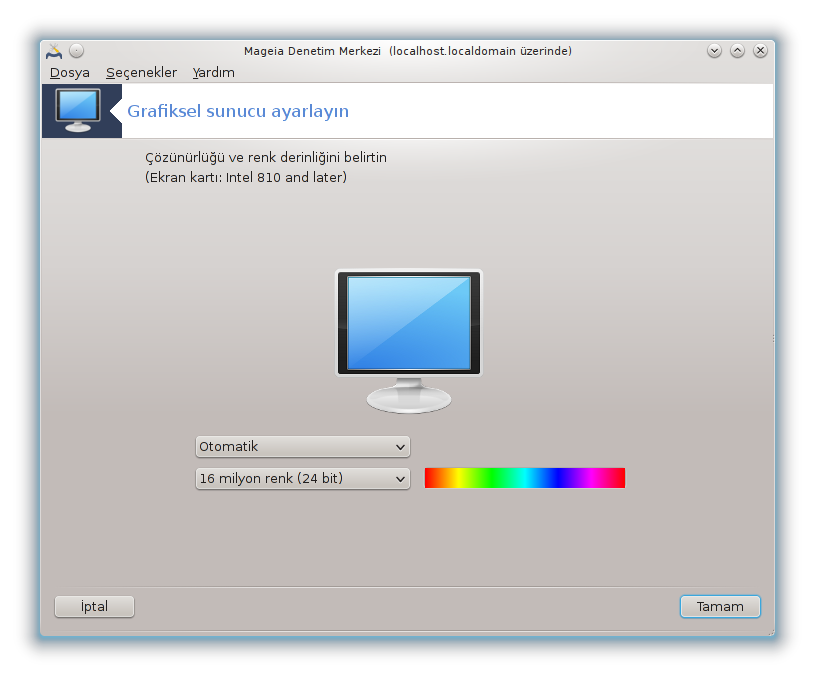Maximize the window with the up-arrow button
Screen dimensions: 815x676
tap(737, 51)
